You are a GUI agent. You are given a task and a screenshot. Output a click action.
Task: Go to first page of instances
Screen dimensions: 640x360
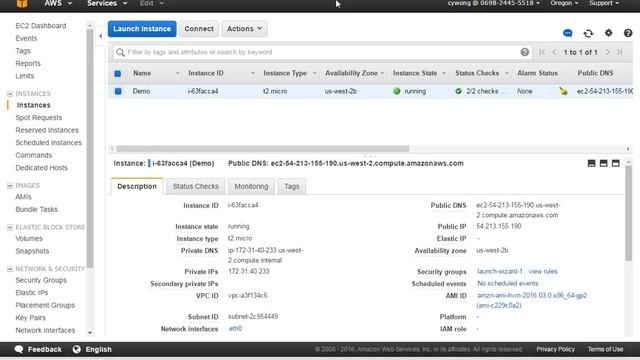click(x=542, y=52)
